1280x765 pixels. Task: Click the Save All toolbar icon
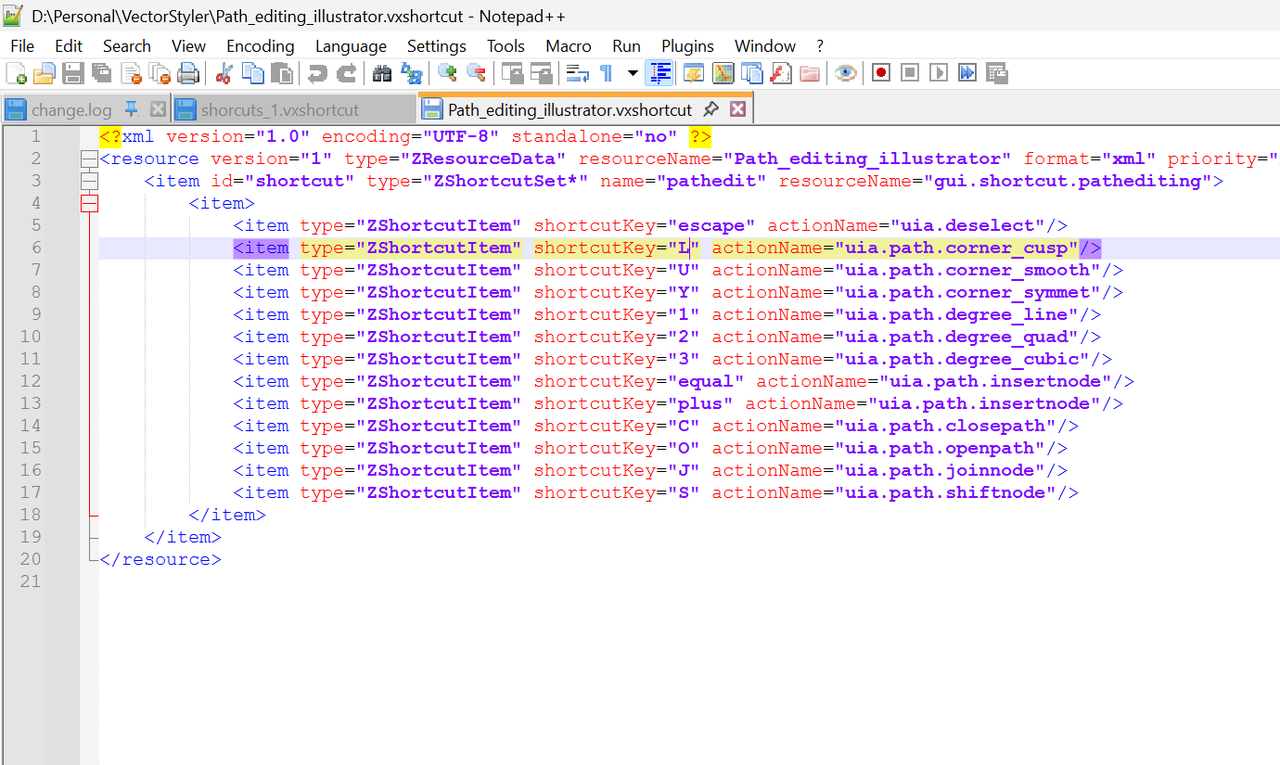(102, 73)
